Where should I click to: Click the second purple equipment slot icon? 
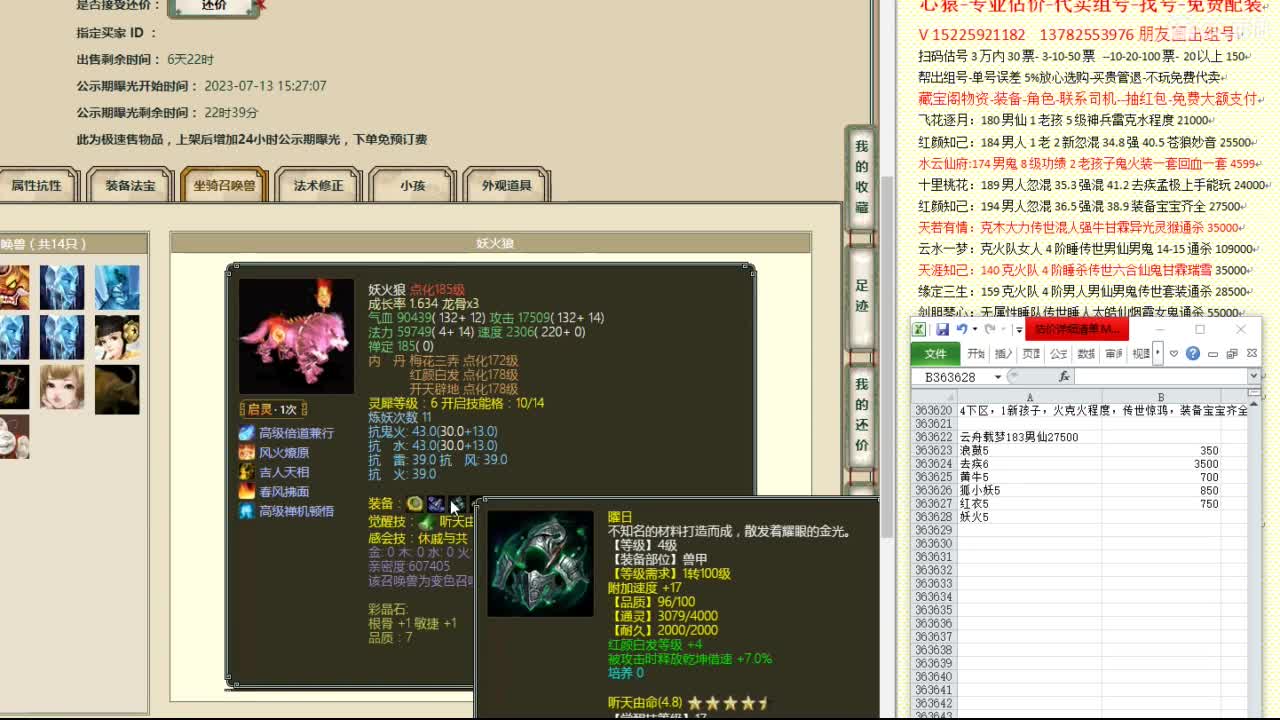click(x=436, y=504)
